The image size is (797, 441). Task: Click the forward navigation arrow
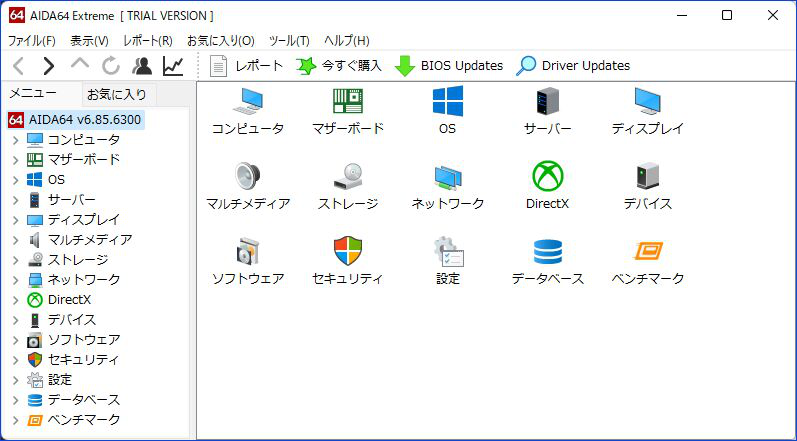(48, 66)
